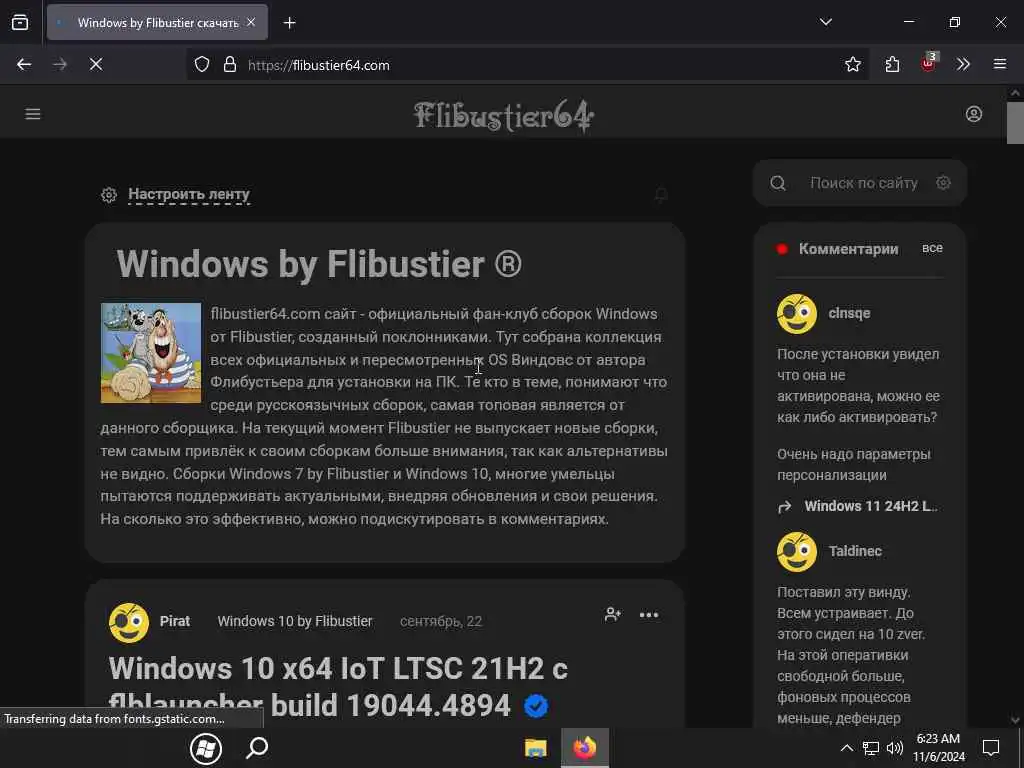Show все comments link
The height and width of the screenshot is (768, 1024).
coord(932,248)
